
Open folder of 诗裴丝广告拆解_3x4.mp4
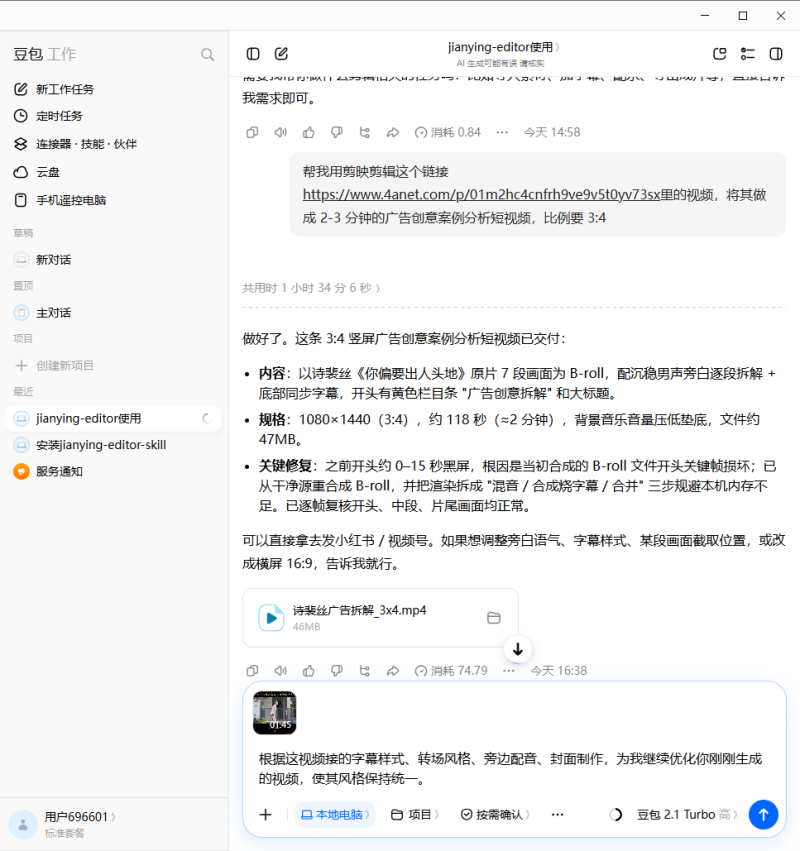[494, 618]
